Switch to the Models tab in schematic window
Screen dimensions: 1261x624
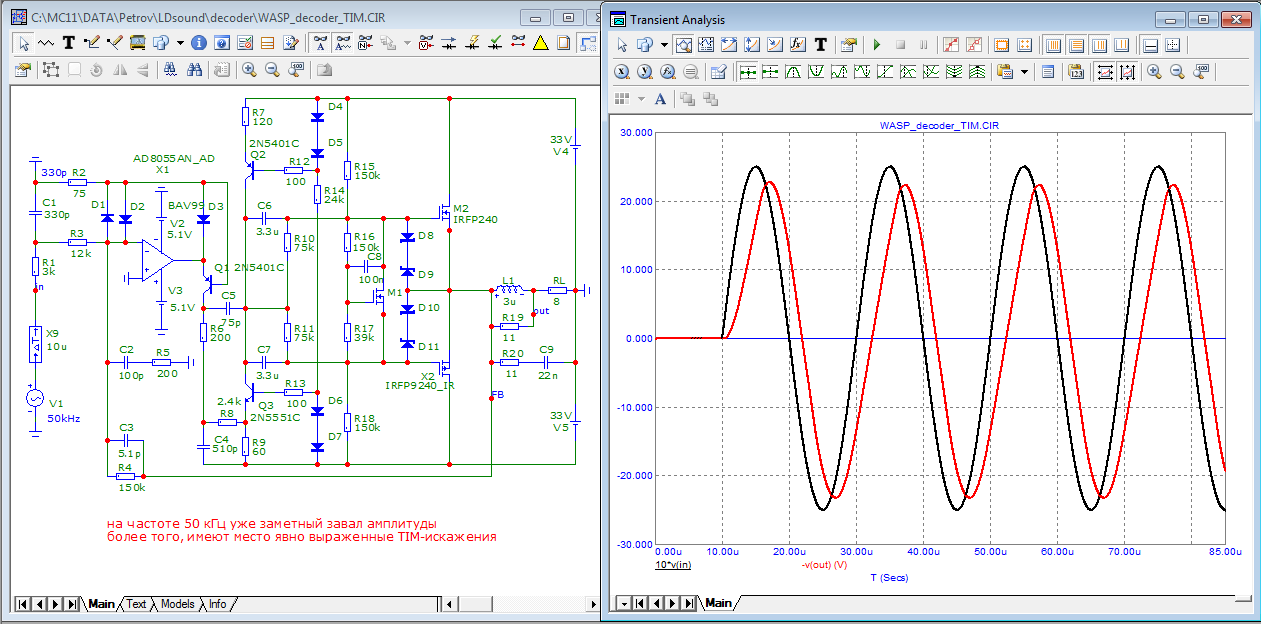pyautogui.click(x=178, y=604)
